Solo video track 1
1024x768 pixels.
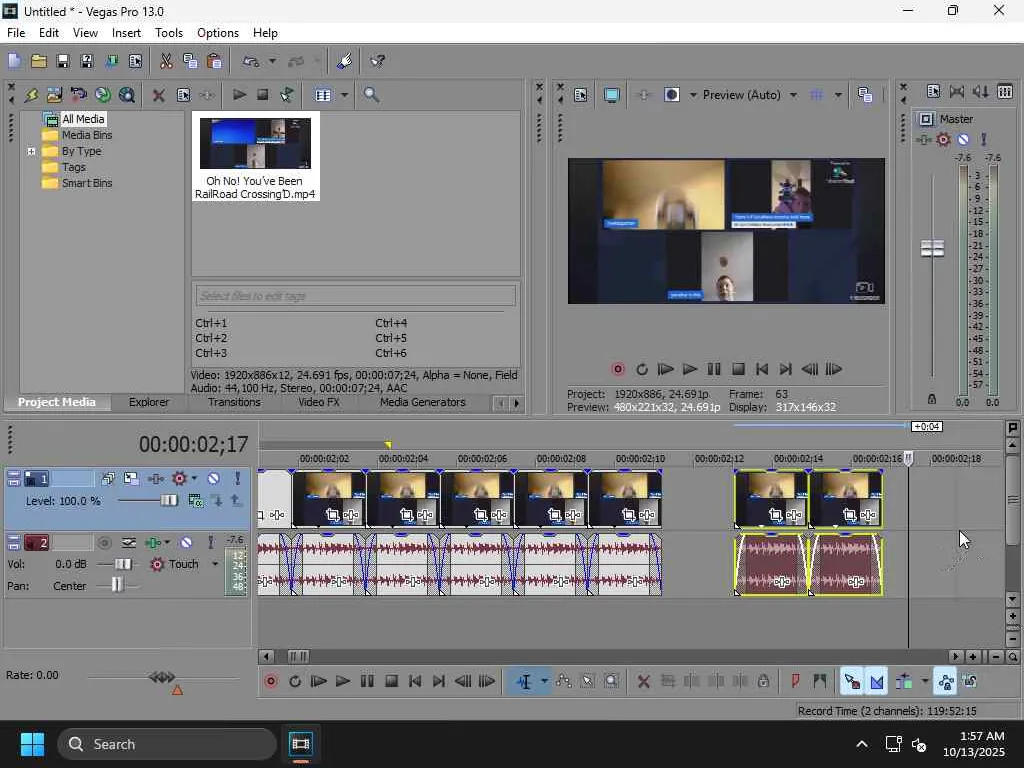pos(238,479)
